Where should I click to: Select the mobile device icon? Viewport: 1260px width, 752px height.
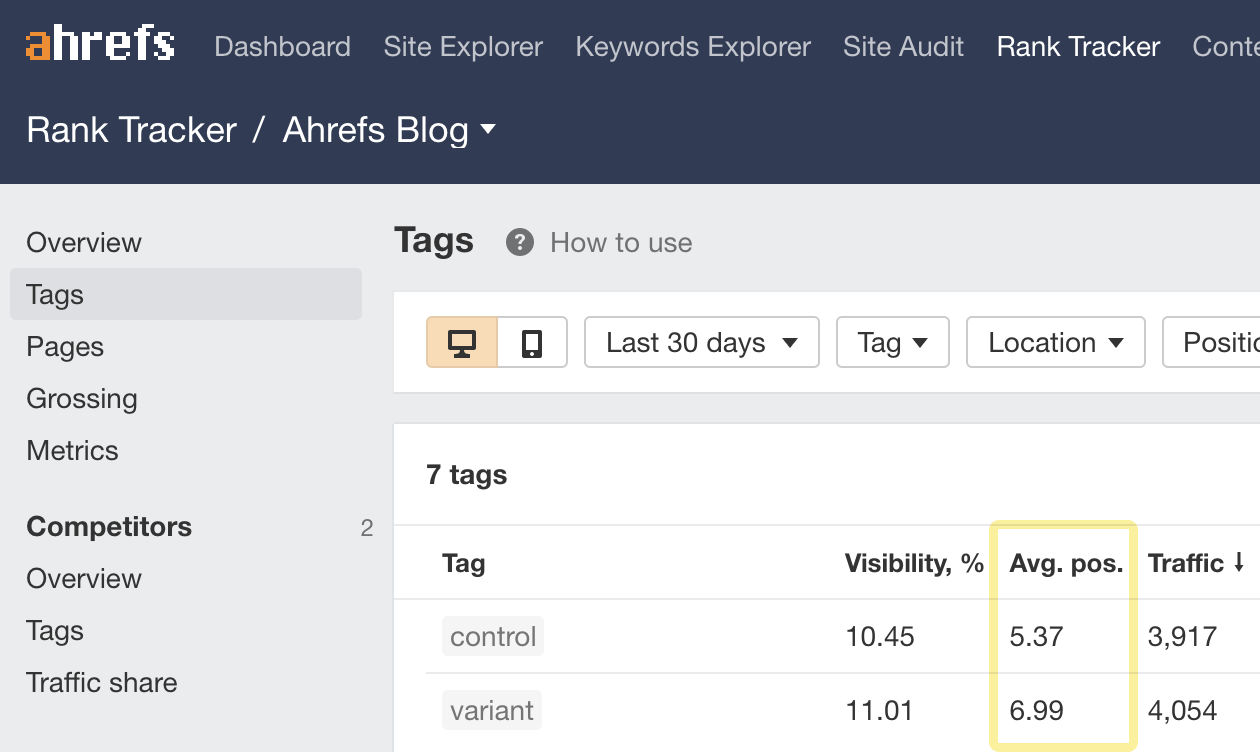[533, 342]
